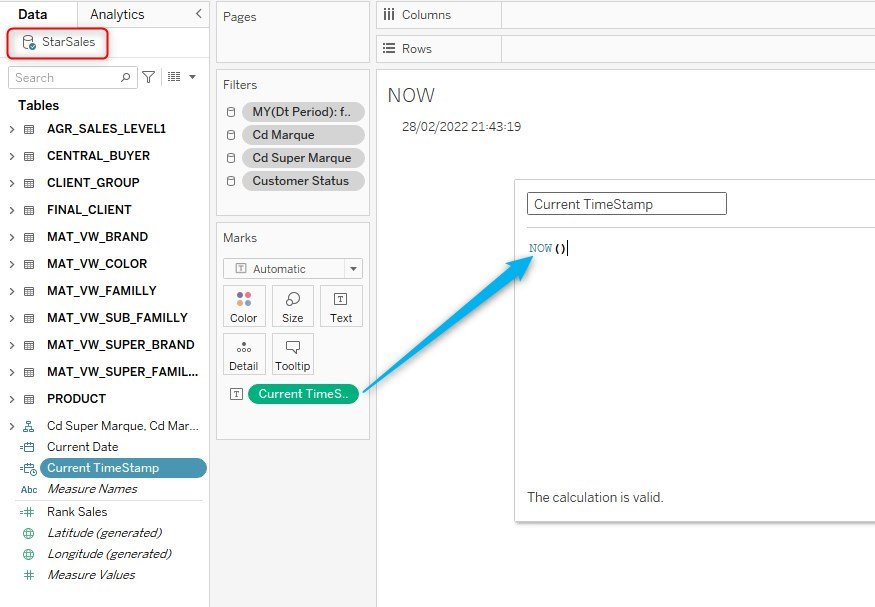Viewport: 875px width, 607px height.
Task: Open the data pane view dropdown arrow
Action: [193, 76]
